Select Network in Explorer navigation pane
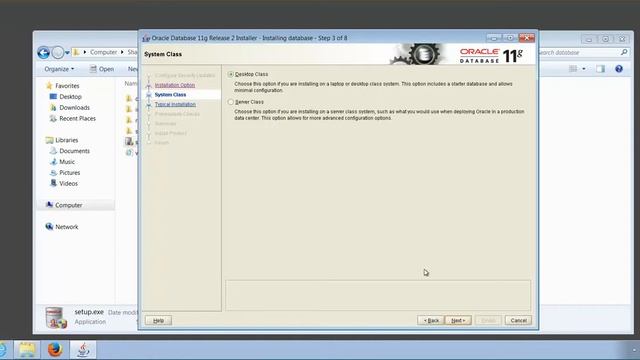This screenshot has height=360, width=640. pos(67,227)
